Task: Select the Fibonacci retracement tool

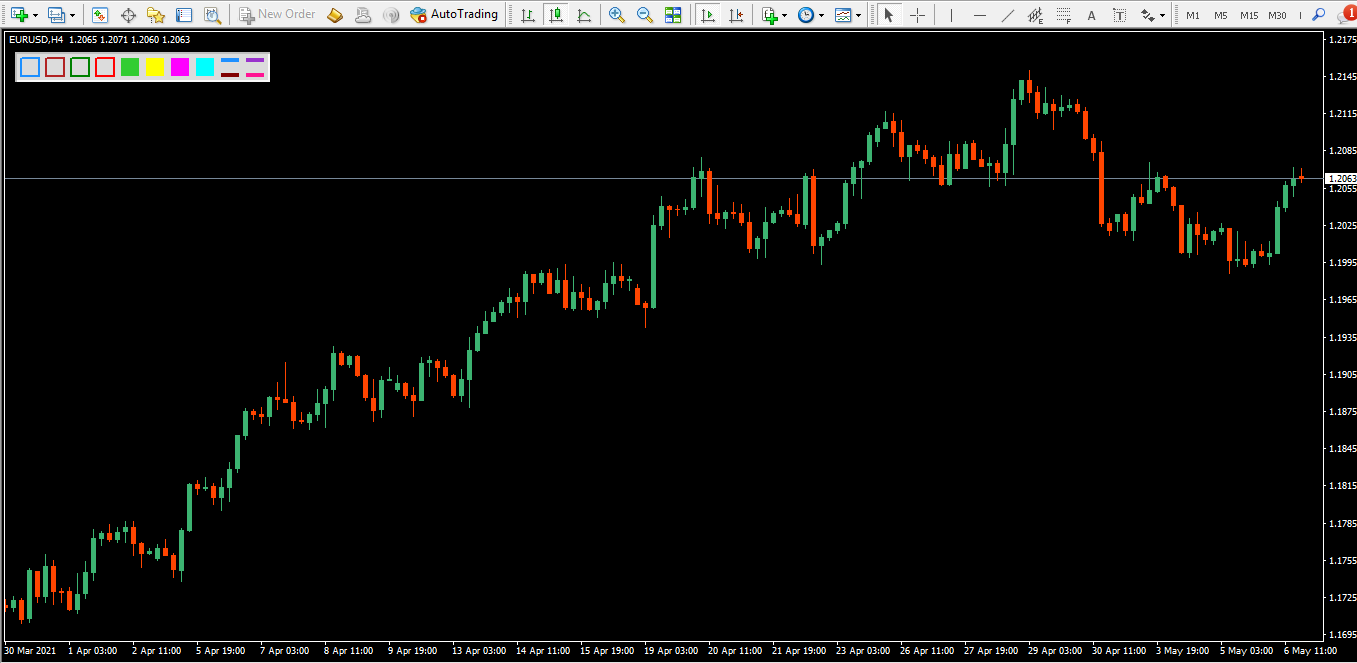Action: [1063, 15]
